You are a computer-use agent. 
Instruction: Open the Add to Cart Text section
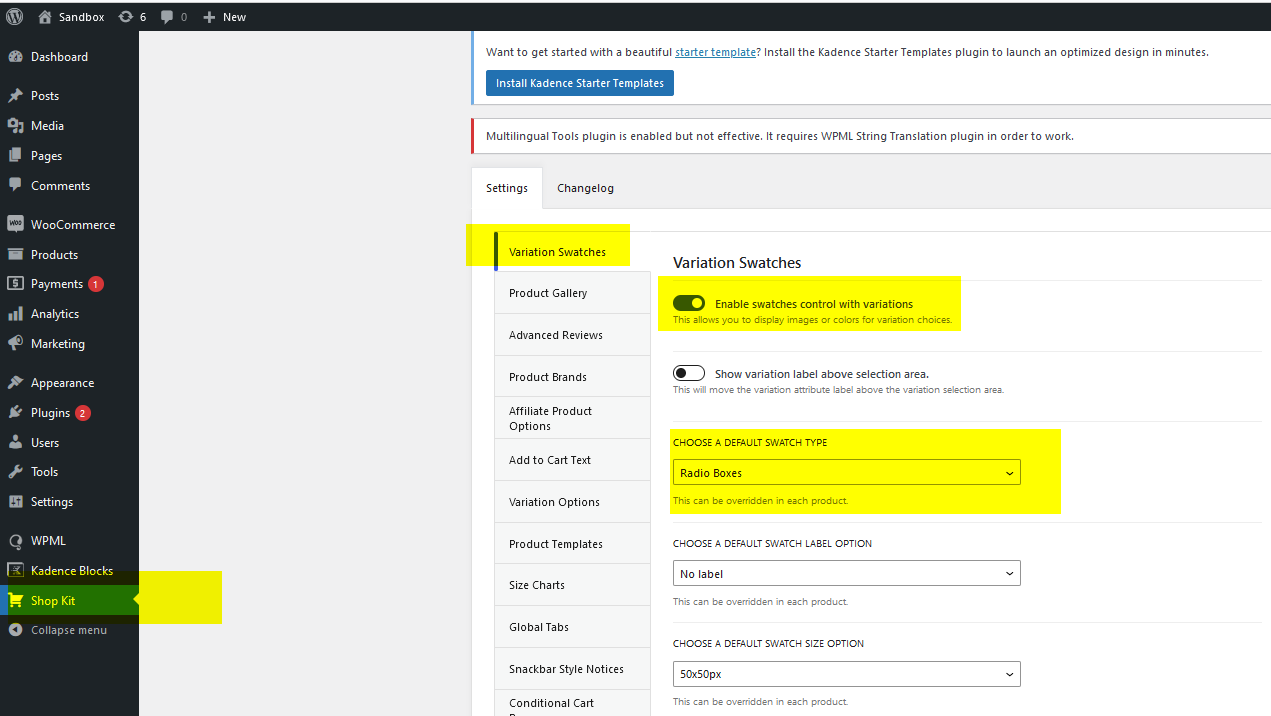pos(572,460)
